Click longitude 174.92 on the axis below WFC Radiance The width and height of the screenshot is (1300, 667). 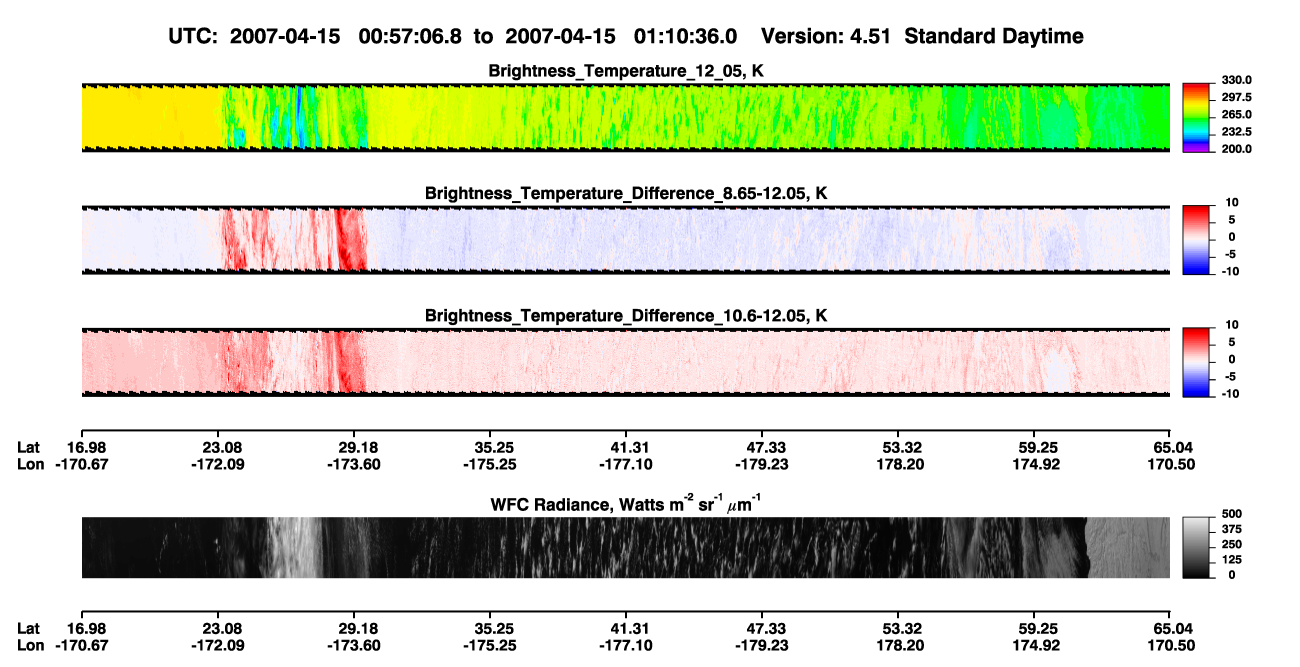(1037, 645)
